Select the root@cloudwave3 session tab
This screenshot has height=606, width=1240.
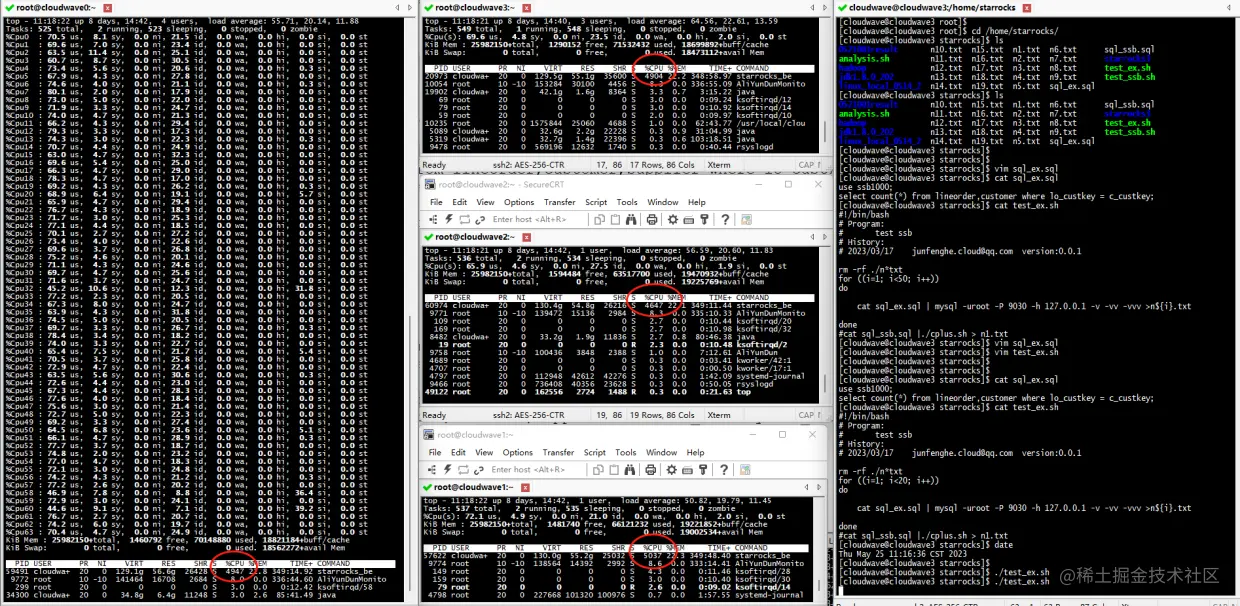tap(475, 7)
